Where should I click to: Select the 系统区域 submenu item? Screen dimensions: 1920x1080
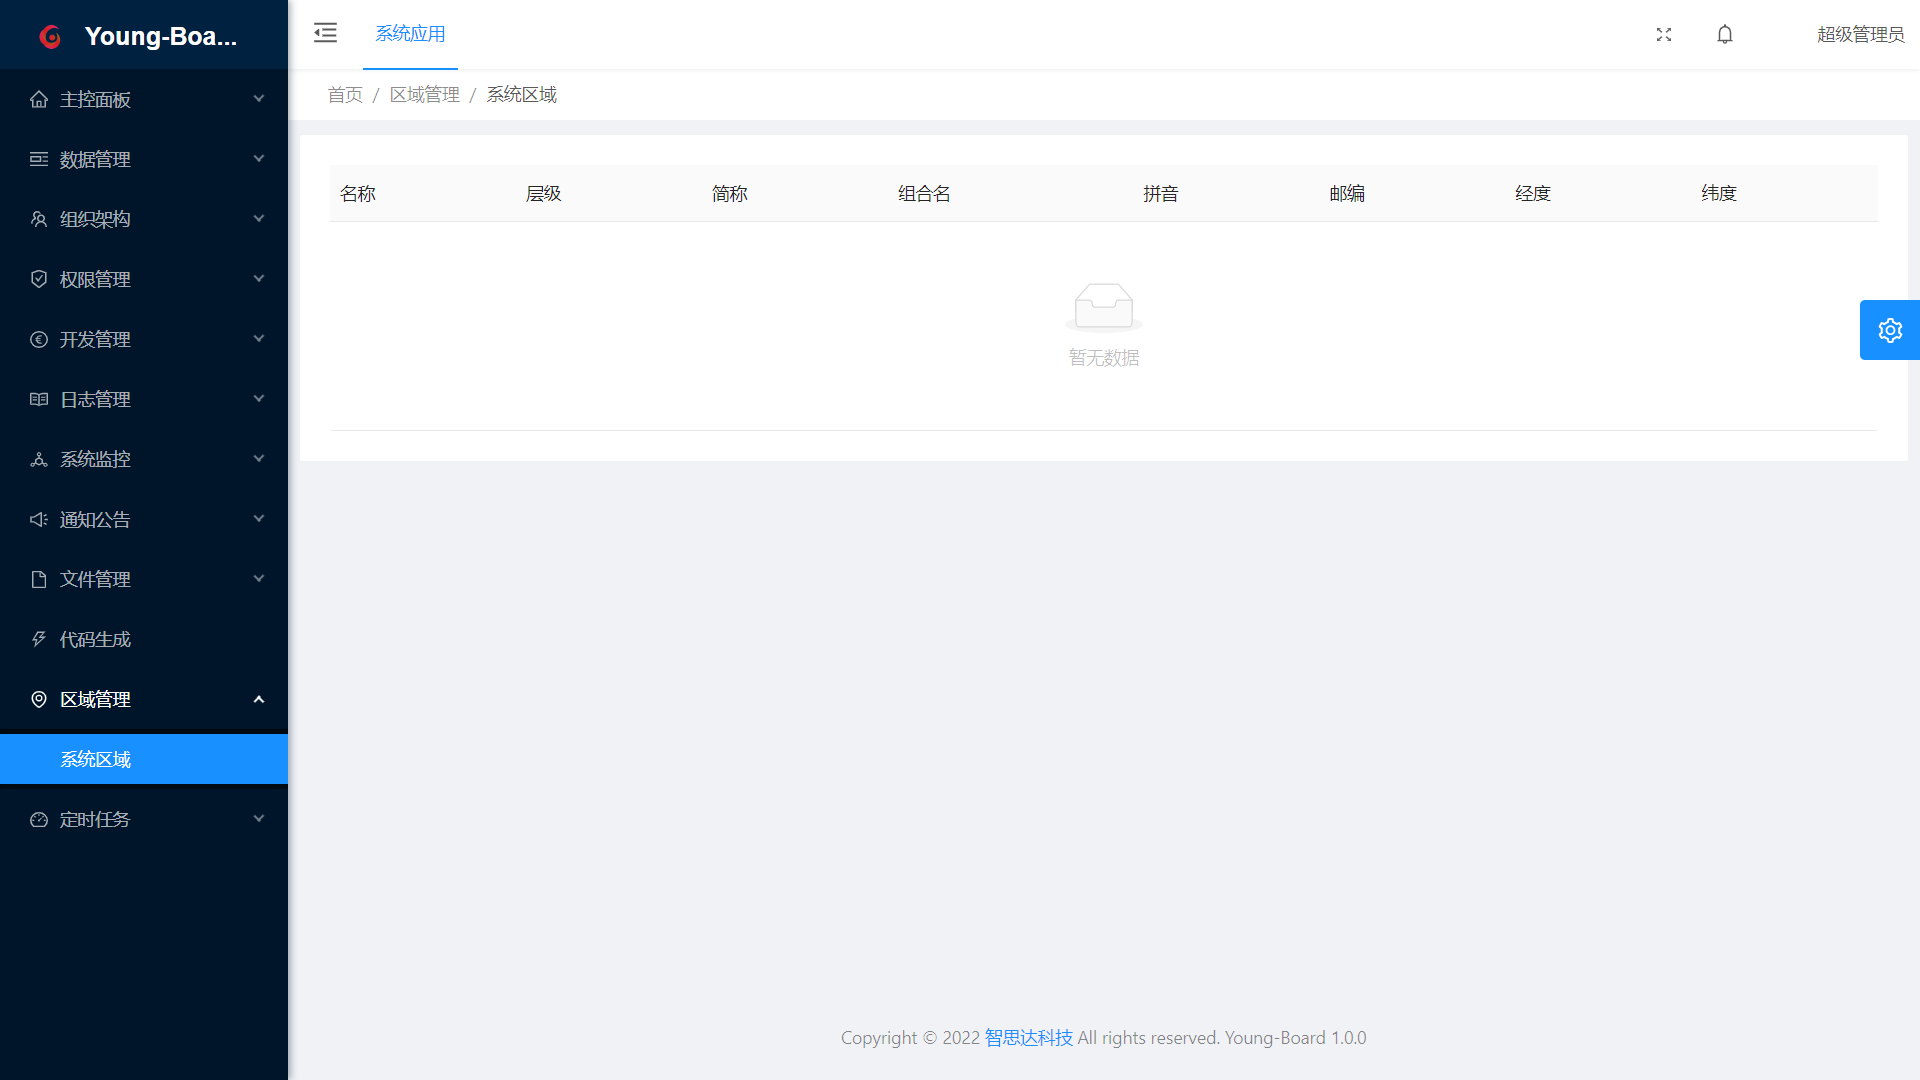96,759
